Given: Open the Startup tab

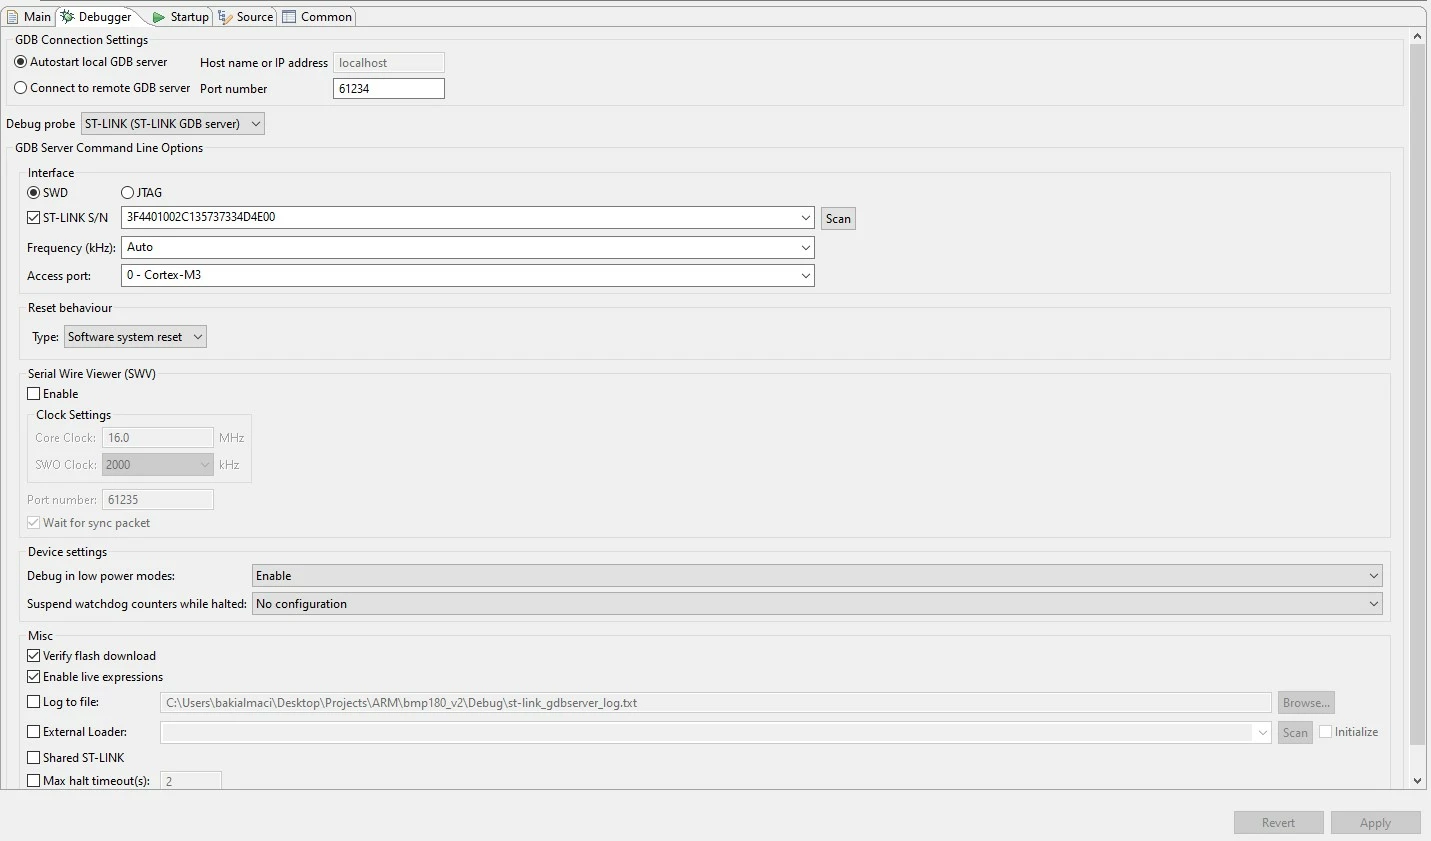Looking at the screenshot, I should pos(180,17).
